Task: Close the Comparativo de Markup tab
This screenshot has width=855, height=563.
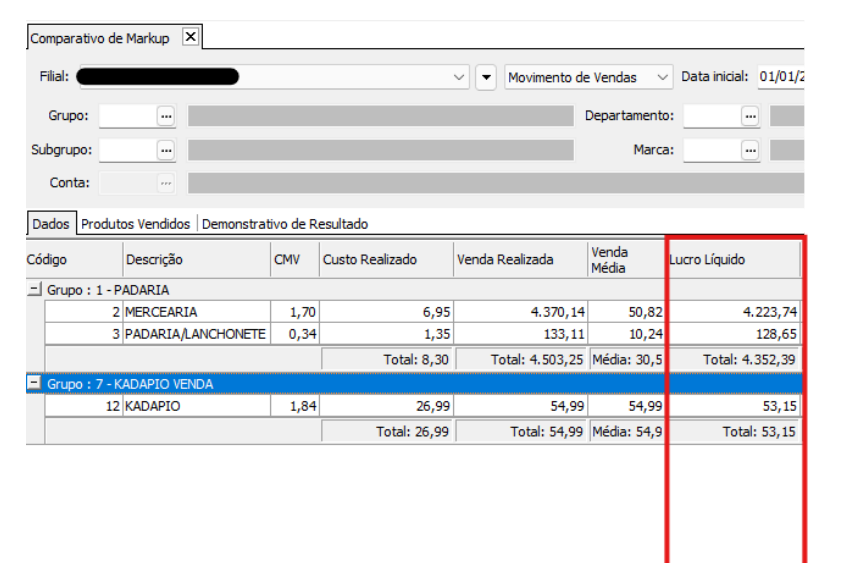Action: 191,37
